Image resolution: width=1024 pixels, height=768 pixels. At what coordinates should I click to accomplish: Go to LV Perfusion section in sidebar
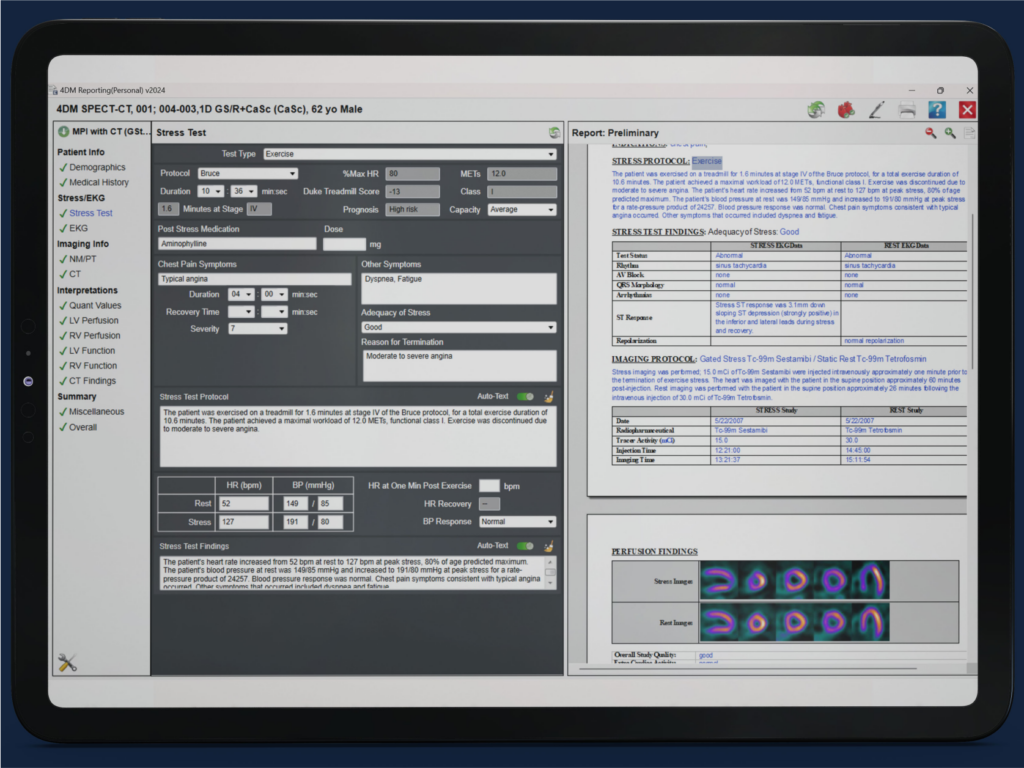click(93, 321)
